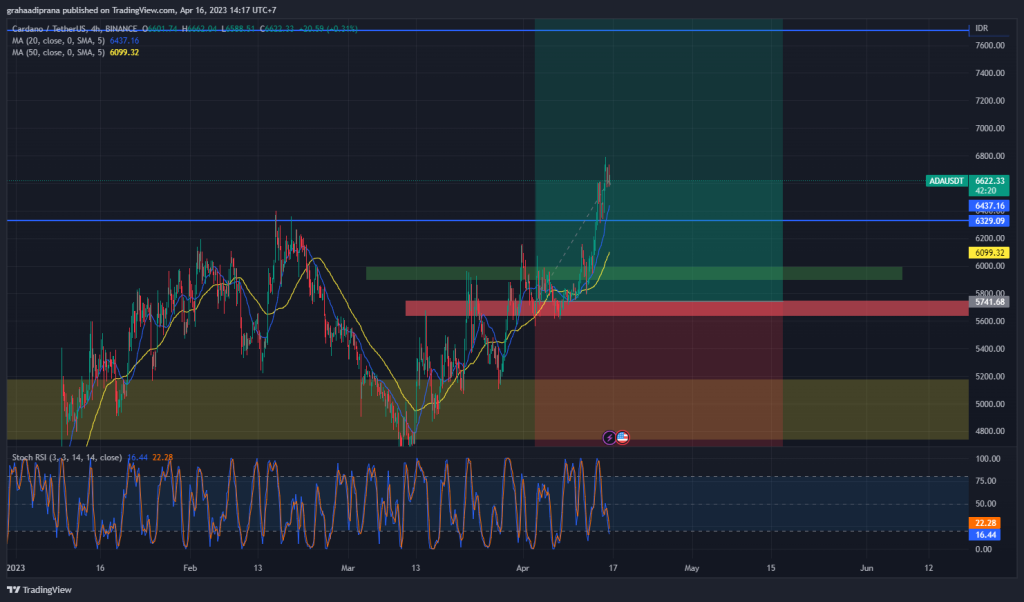Select the MA 50 indicator legend
This screenshot has height=602, width=1024.
75,52
